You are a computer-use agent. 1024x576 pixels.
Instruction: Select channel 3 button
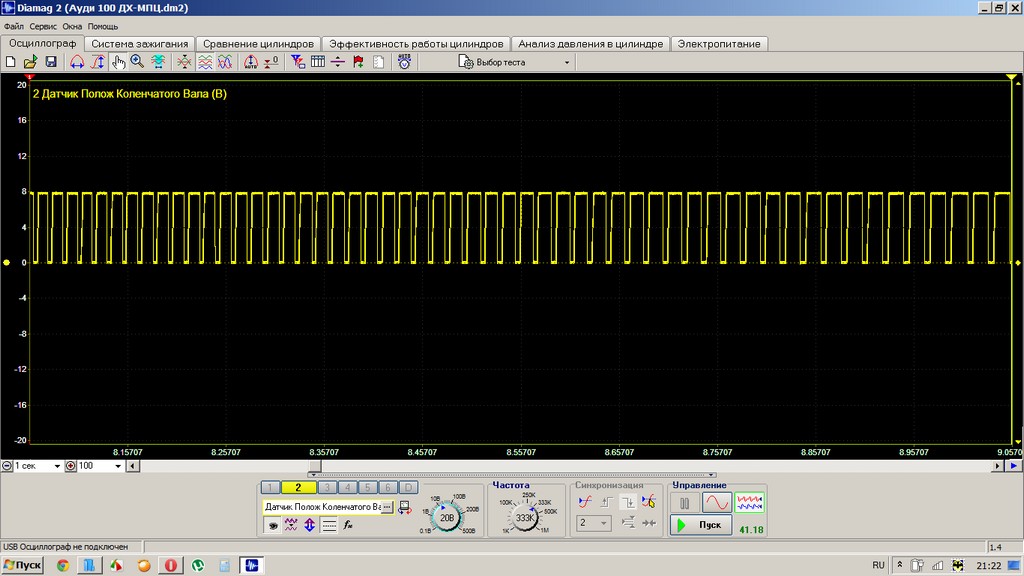pyautogui.click(x=327, y=487)
